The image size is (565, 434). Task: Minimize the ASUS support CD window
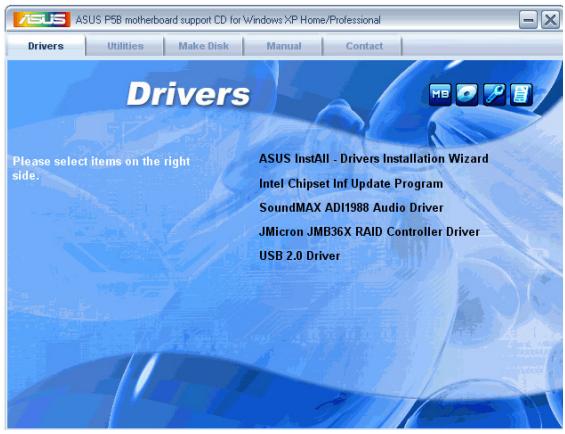click(528, 19)
